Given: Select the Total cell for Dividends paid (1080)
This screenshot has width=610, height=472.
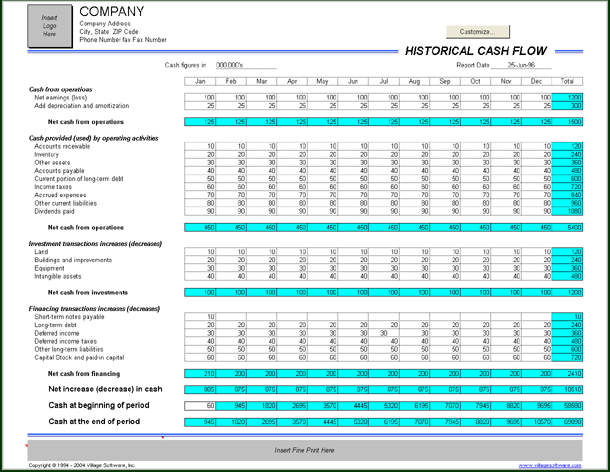Looking at the screenshot, I should pyautogui.click(x=567, y=211).
